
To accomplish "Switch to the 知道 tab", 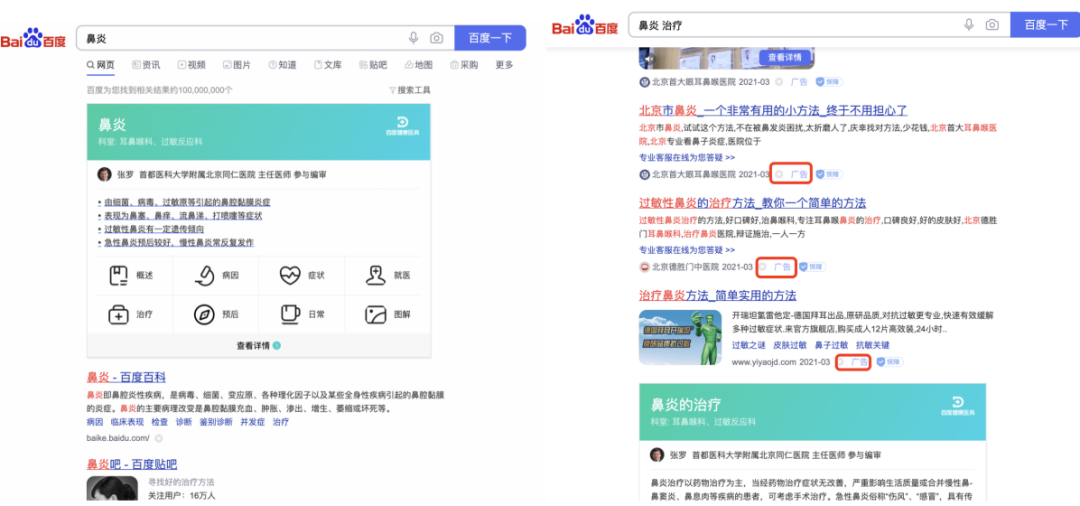I will click(282, 65).
